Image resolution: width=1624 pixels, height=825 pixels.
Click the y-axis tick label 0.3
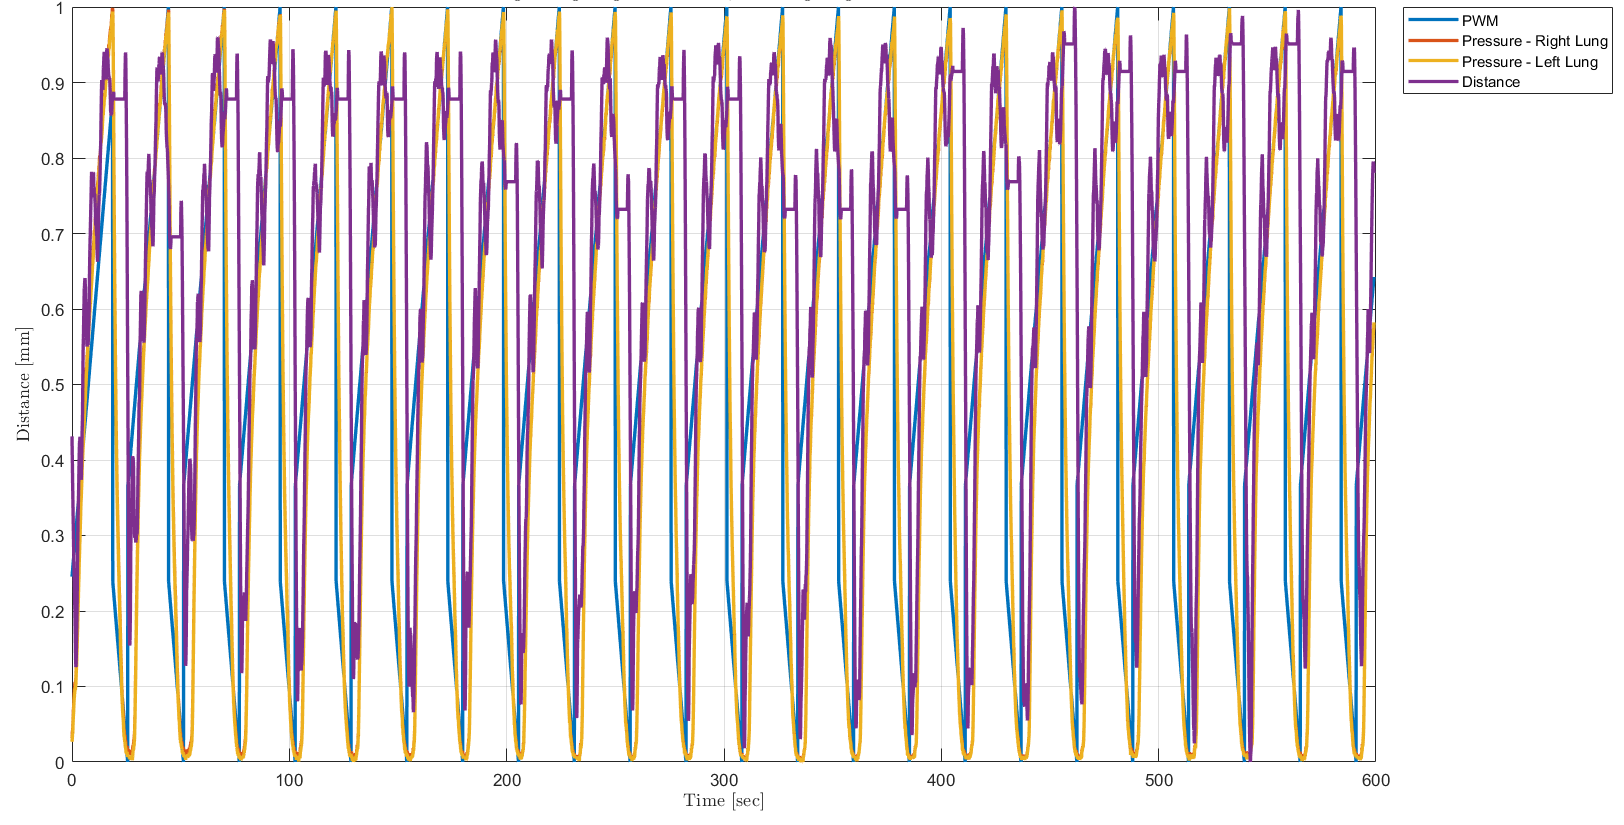tap(53, 536)
